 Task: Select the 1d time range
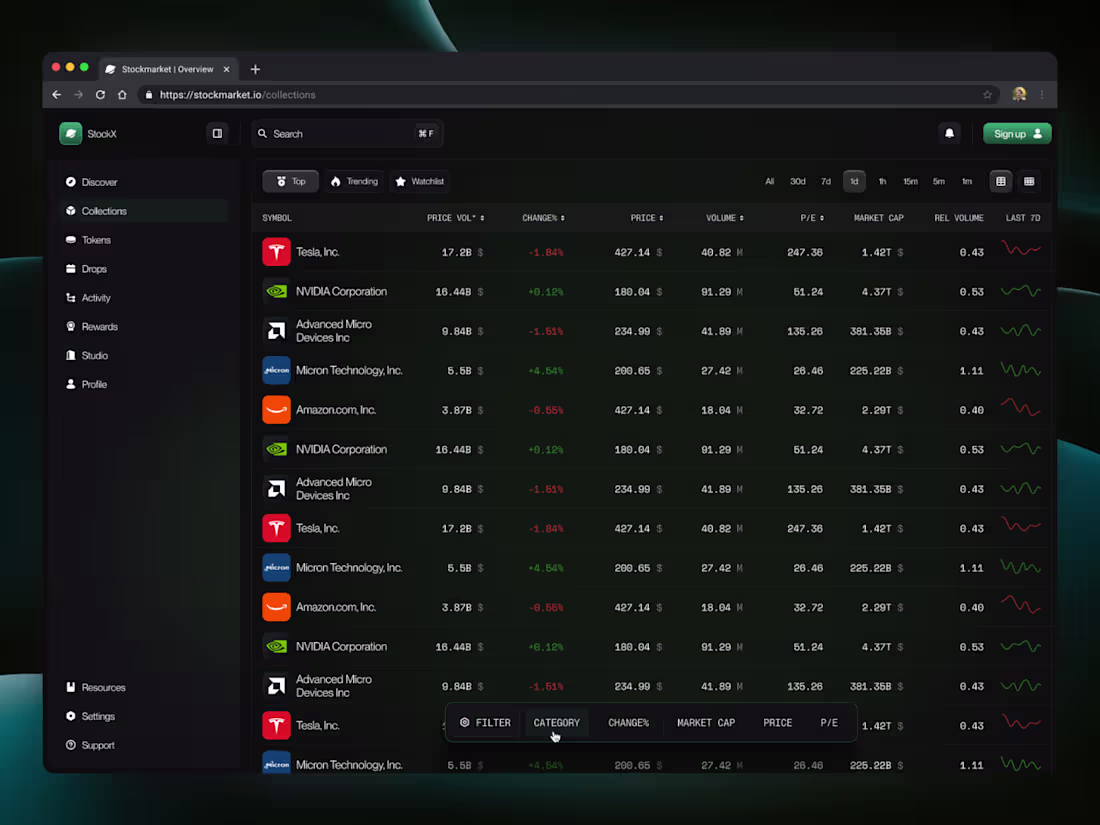854,181
